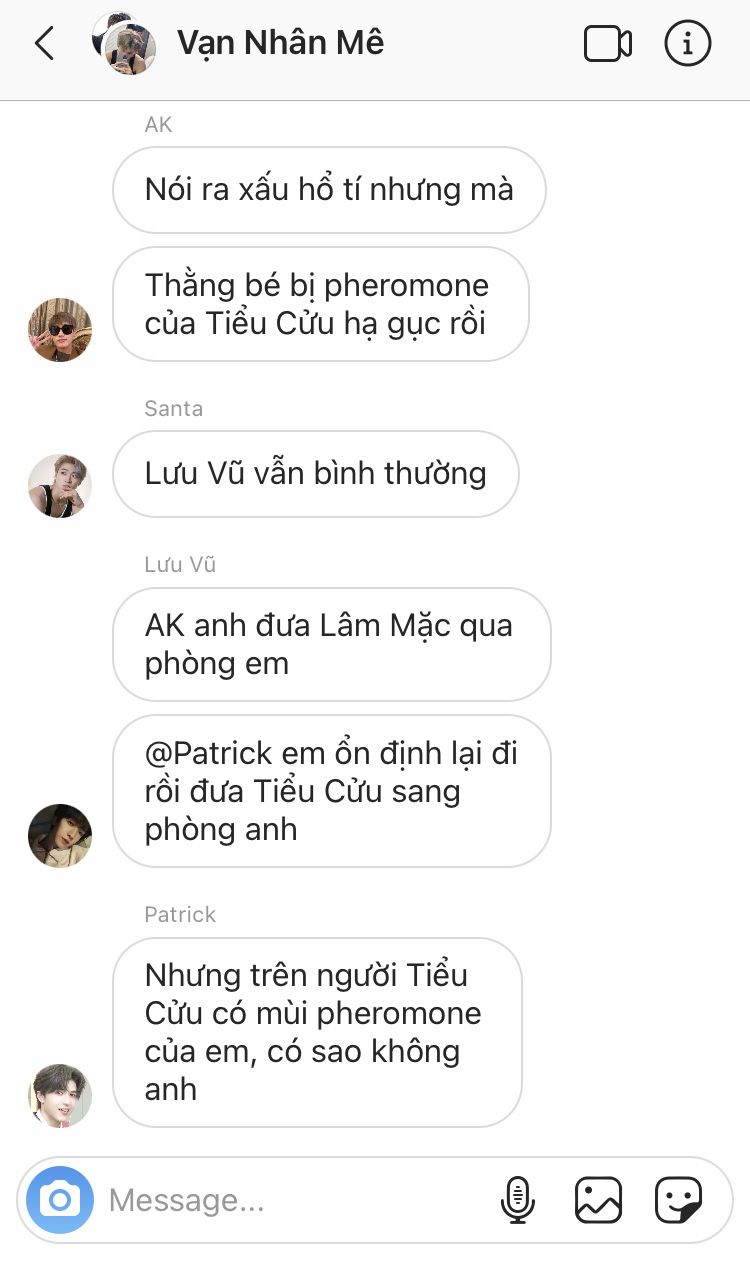Select the message 'Nói ra xấu hổ tí nhưng mà'
Viewport: 750px width, 1280px height.
point(329,190)
